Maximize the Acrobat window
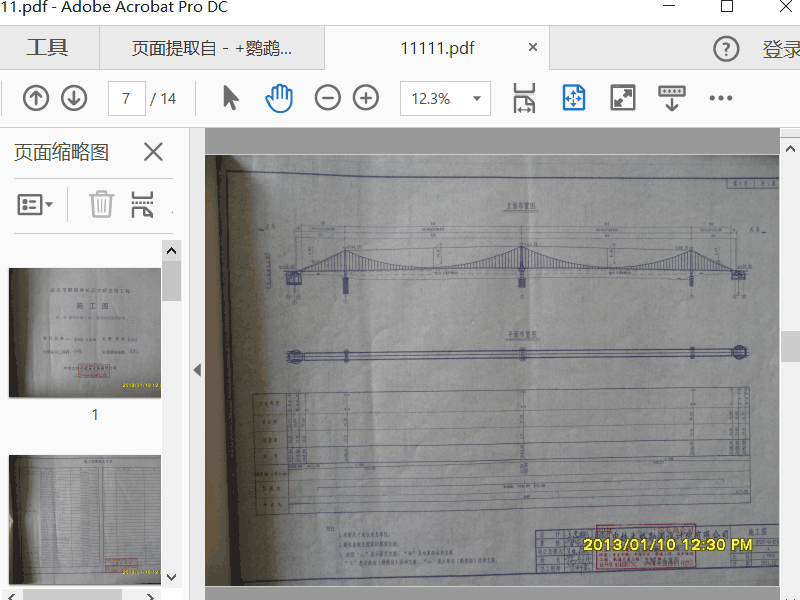 coord(727,7)
